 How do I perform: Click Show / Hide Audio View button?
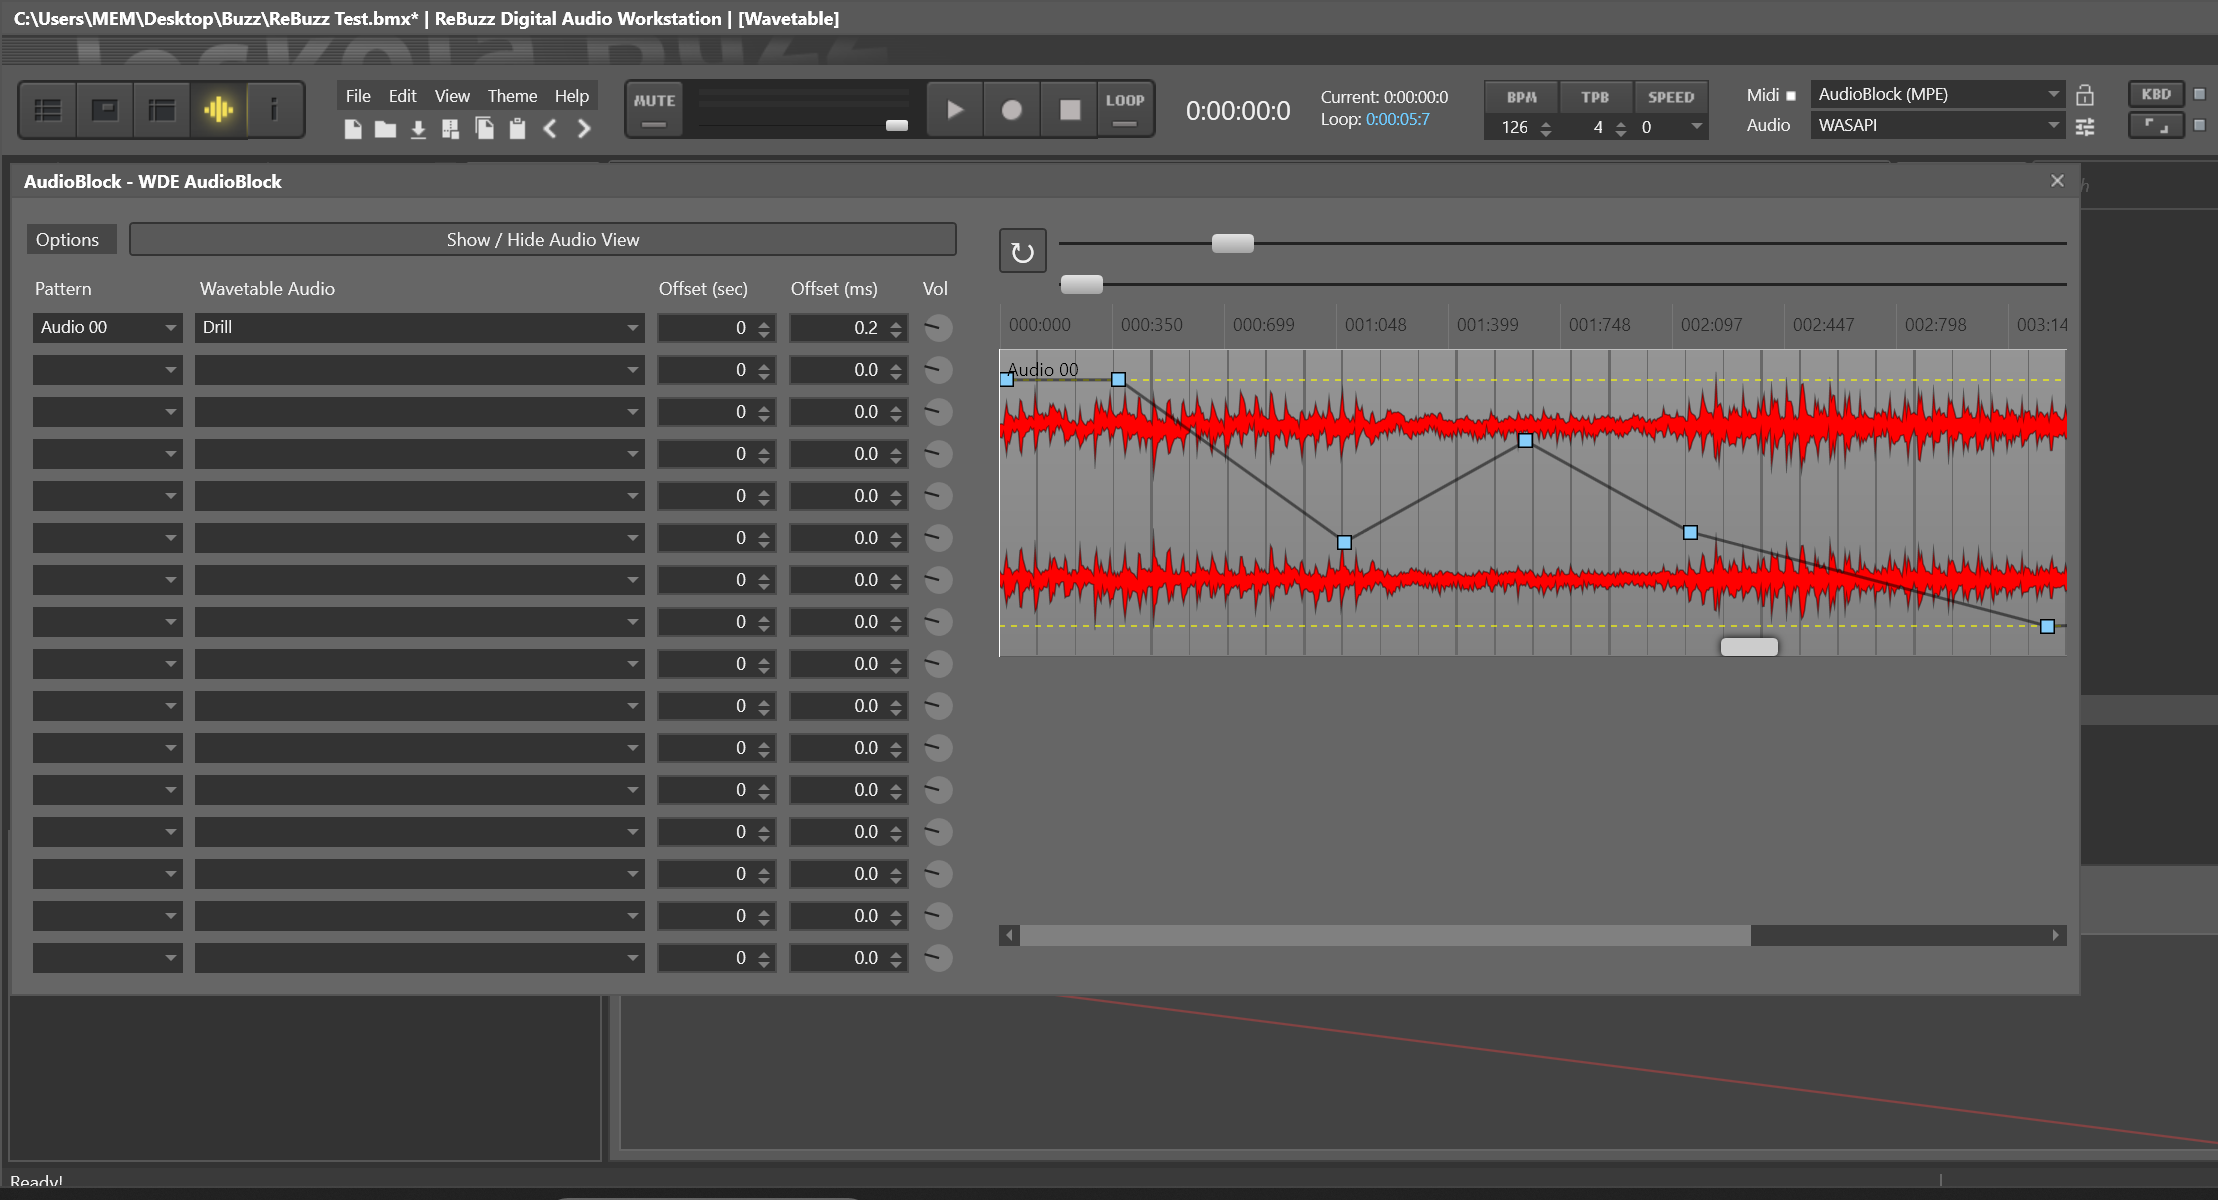click(543, 240)
